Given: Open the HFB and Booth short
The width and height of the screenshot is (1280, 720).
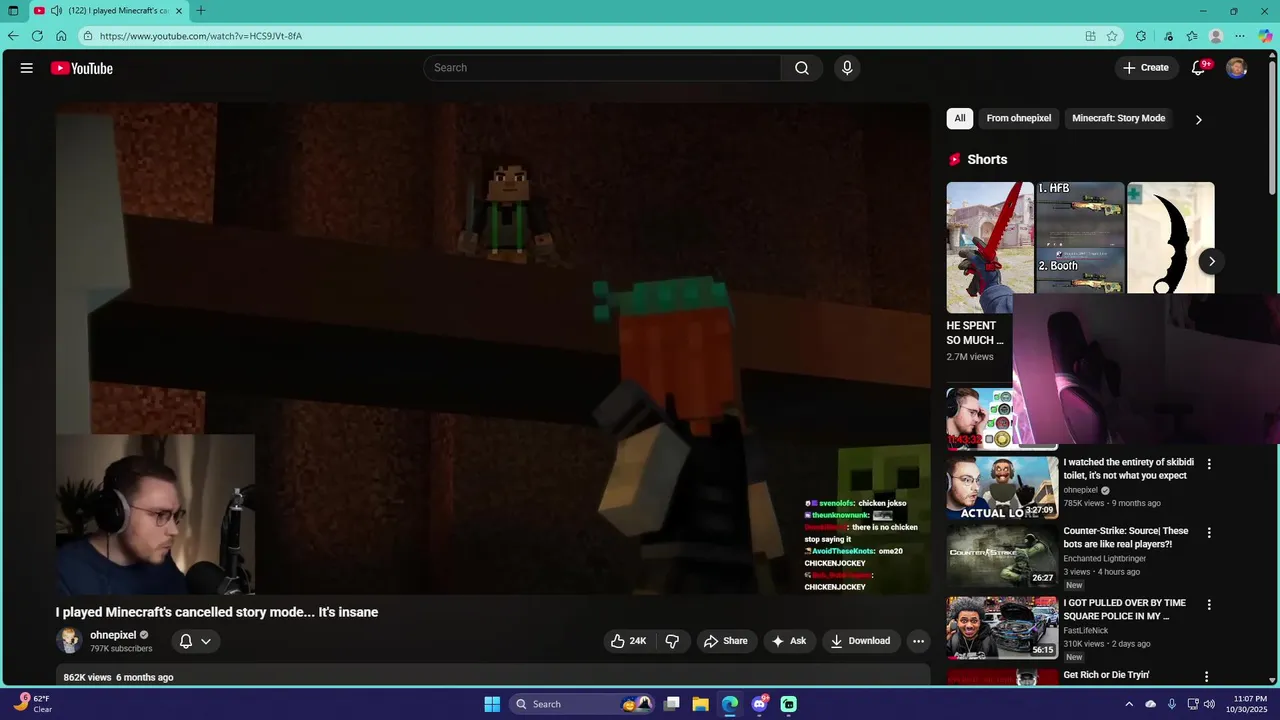Looking at the screenshot, I should point(1080,238).
